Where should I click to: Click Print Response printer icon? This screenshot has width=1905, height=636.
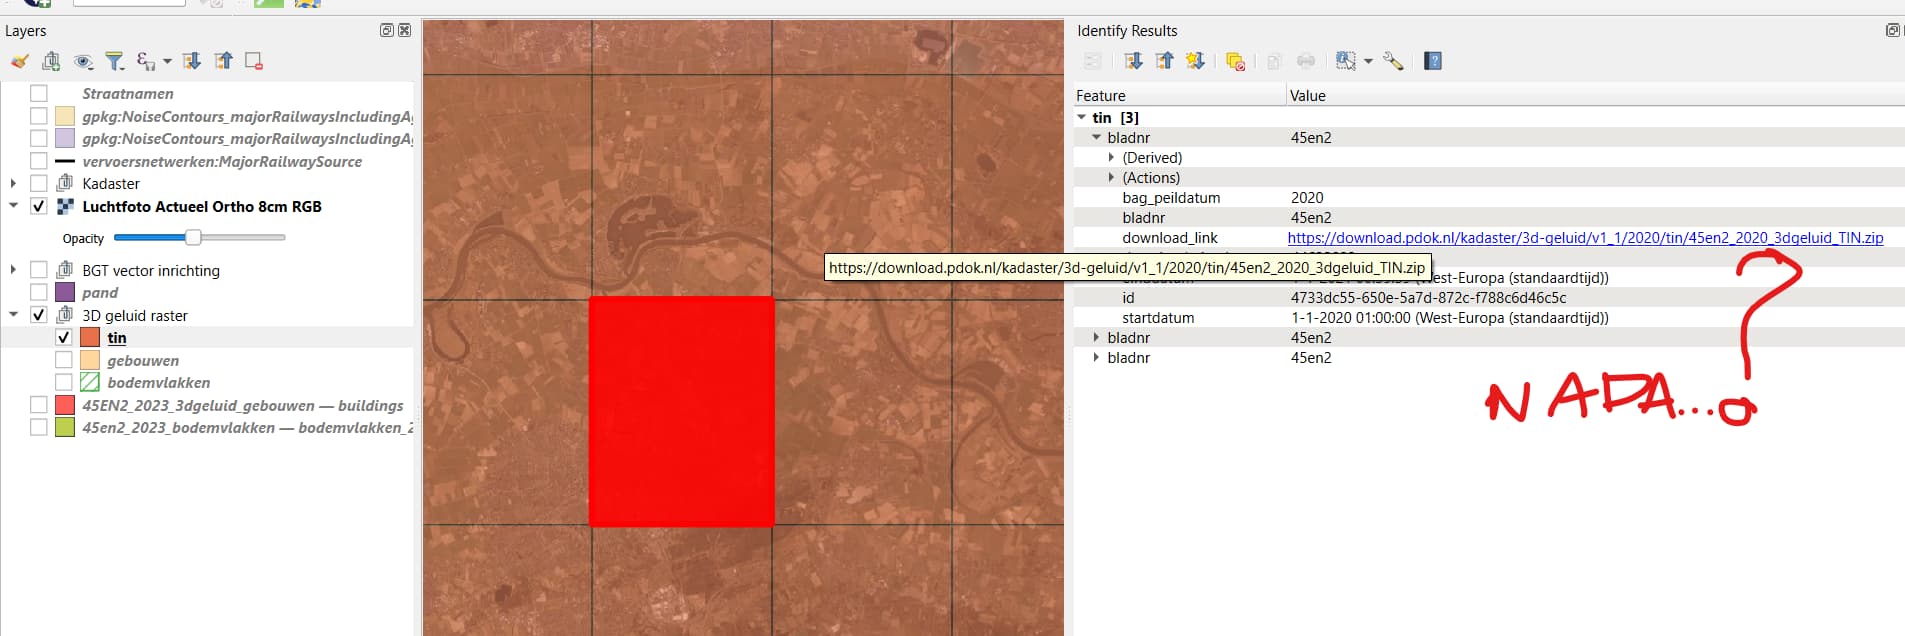pyautogui.click(x=1306, y=61)
